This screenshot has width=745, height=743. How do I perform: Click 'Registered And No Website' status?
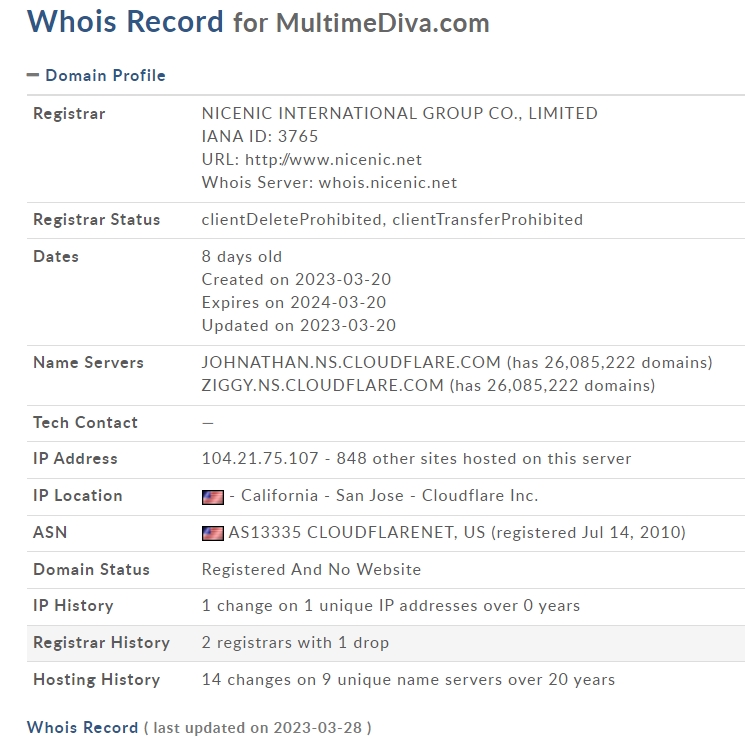click(311, 569)
